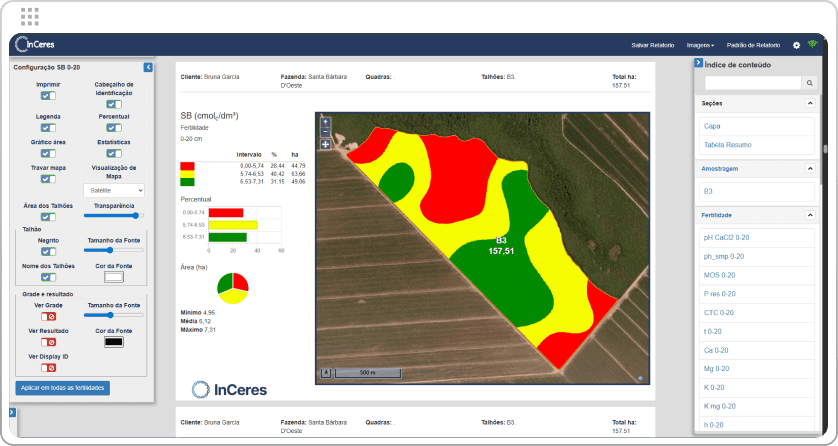Collapse the Seções section

click(809, 103)
